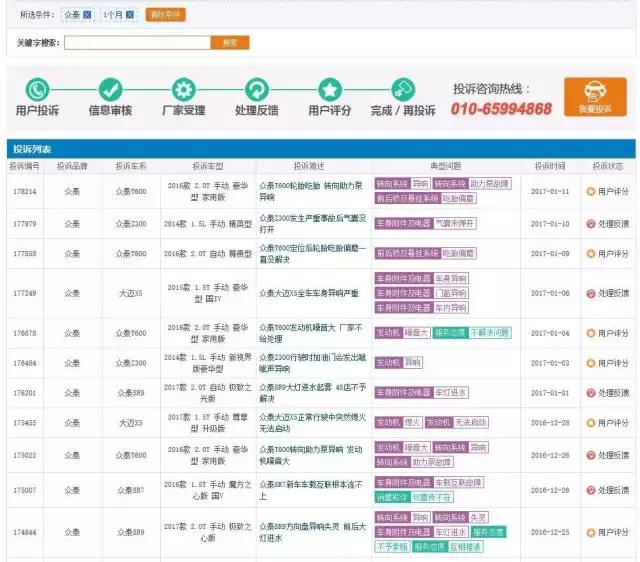Click the 用户投诉 phone step icon
The height and width of the screenshot is (562, 640).
[x=37, y=89]
